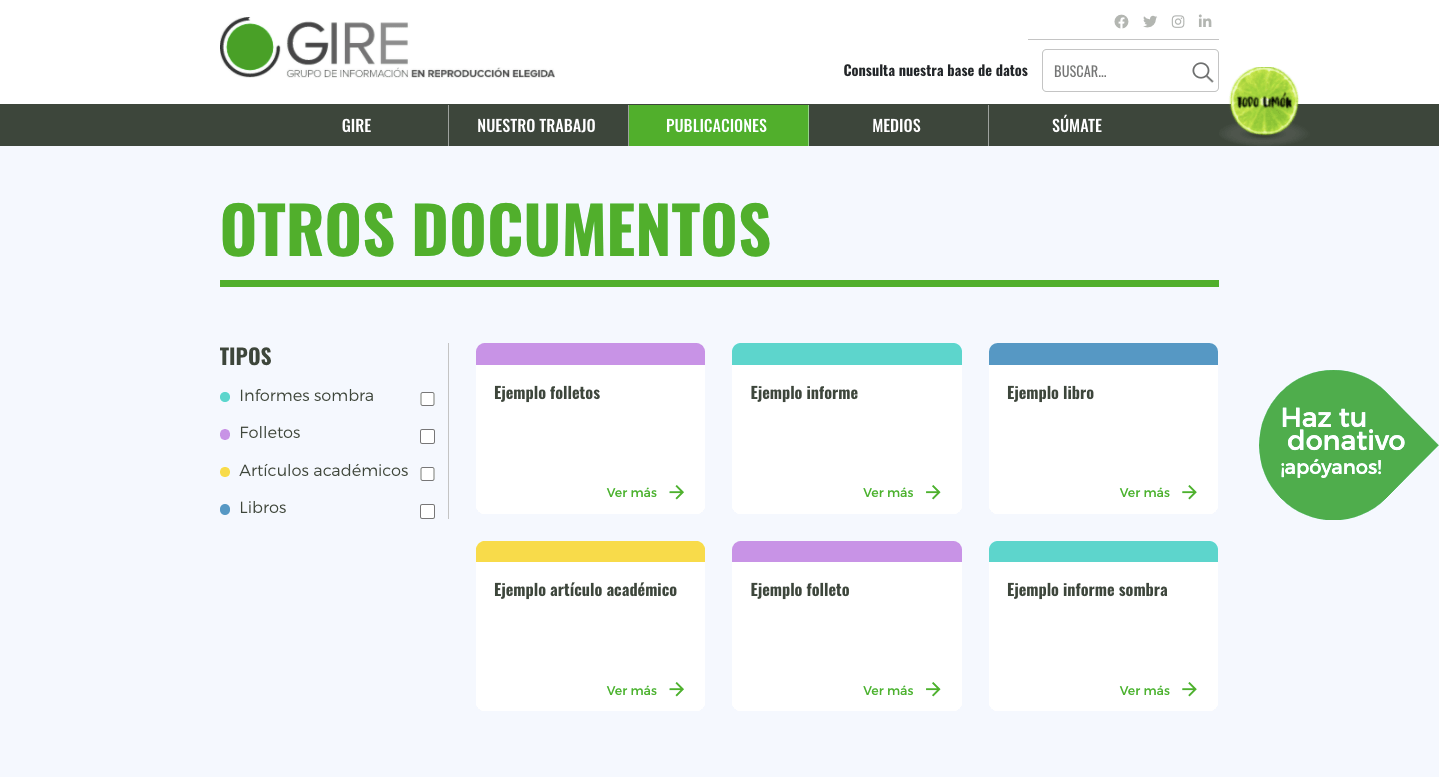Image resolution: width=1439 pixels, height=777 pixels.
Task: Check the Folletos filter checkbox
Action: (x=427, y=436)
